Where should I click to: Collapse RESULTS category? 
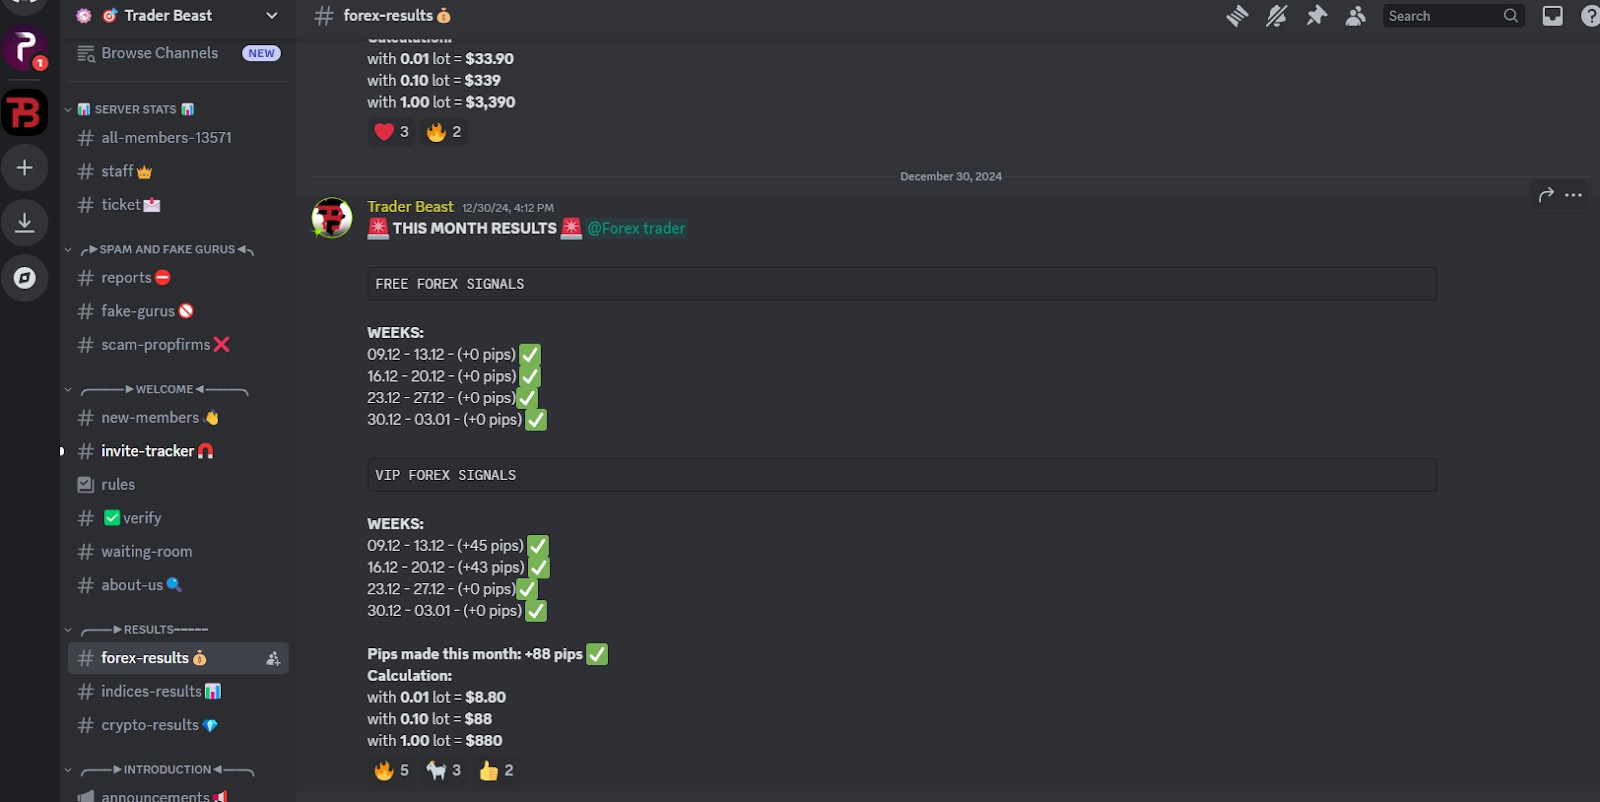pos(138,629)
